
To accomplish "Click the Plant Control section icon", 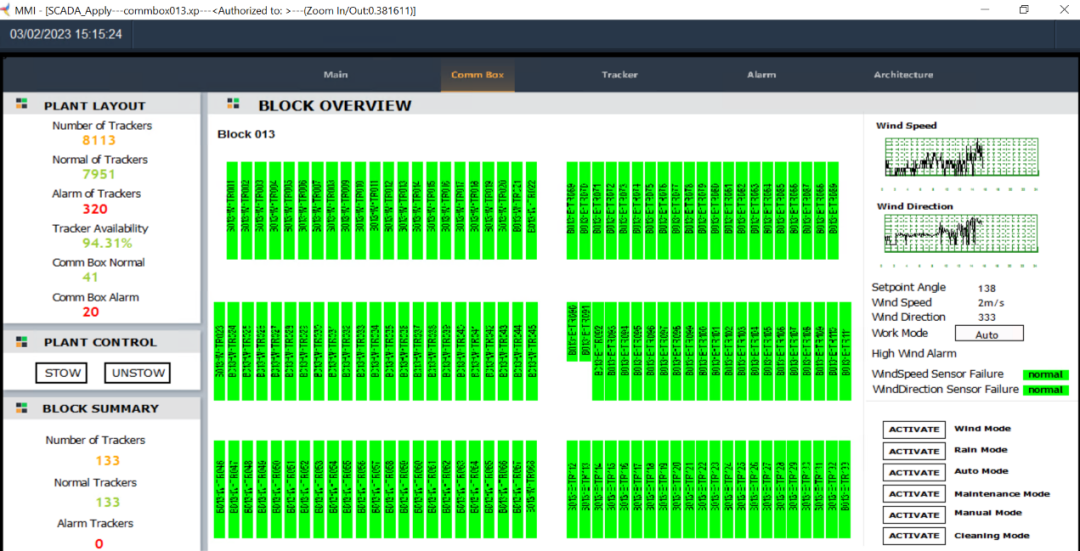I will coord(22,342).
